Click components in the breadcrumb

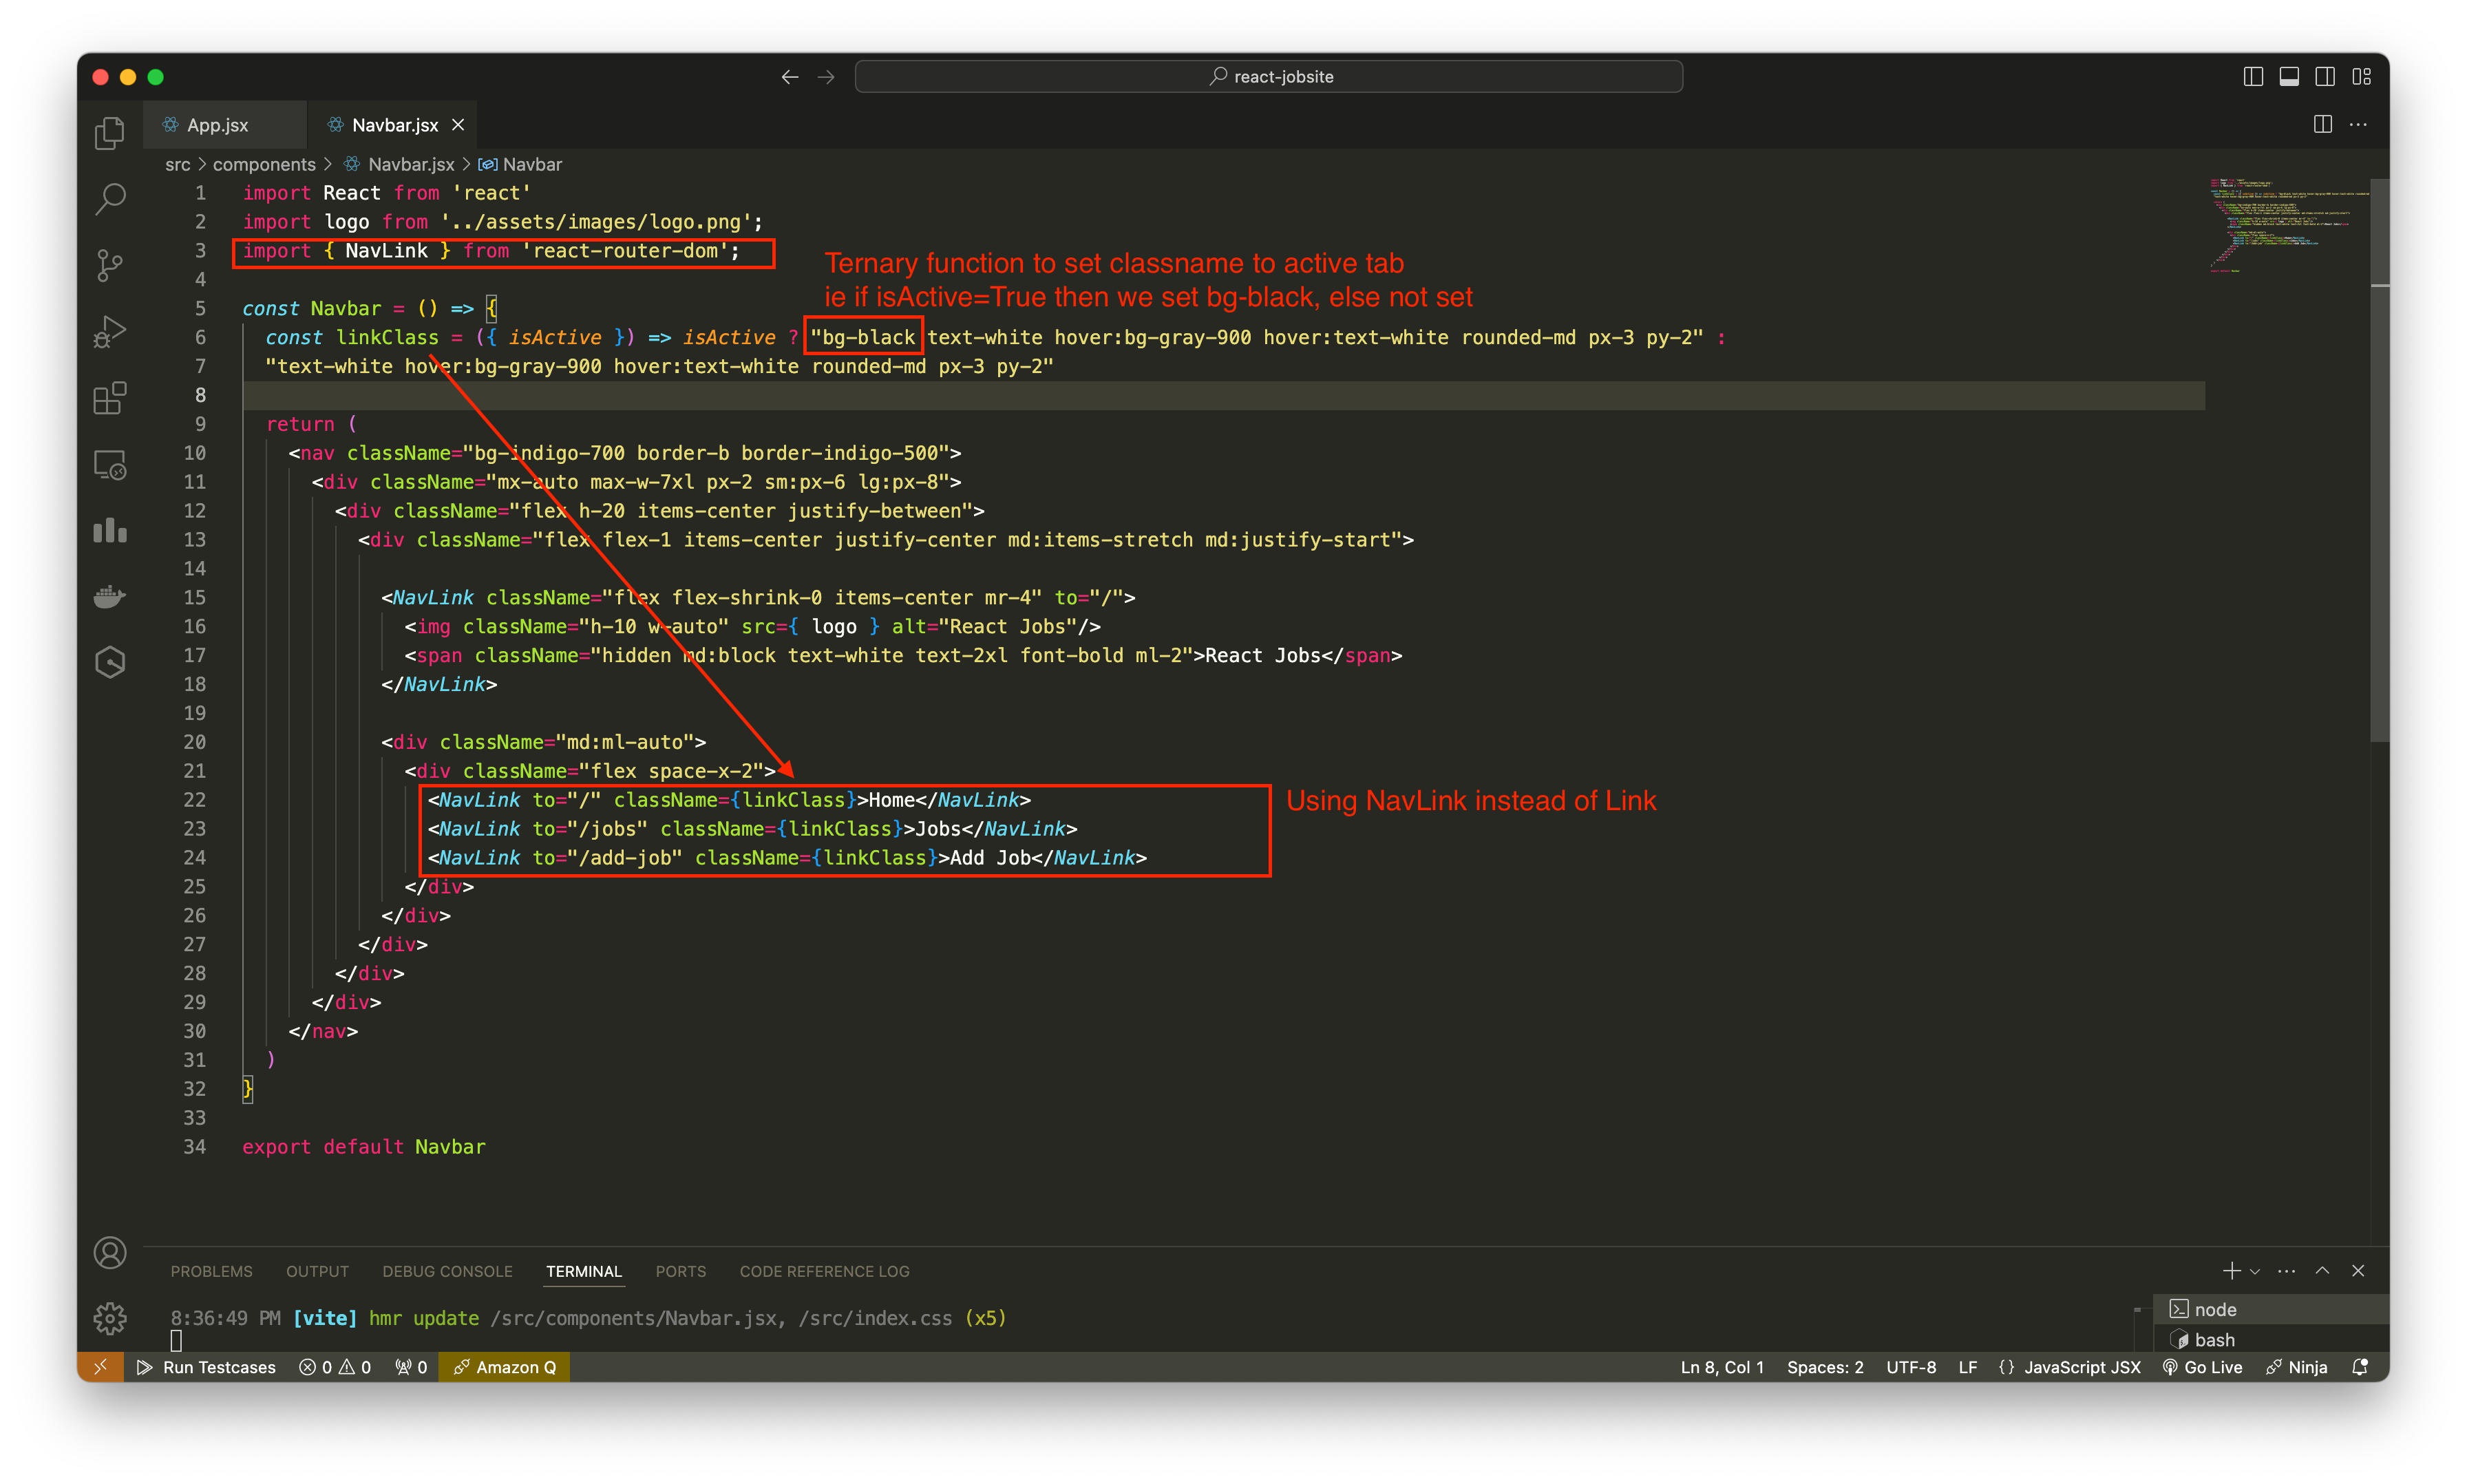(x=264, y=164)
